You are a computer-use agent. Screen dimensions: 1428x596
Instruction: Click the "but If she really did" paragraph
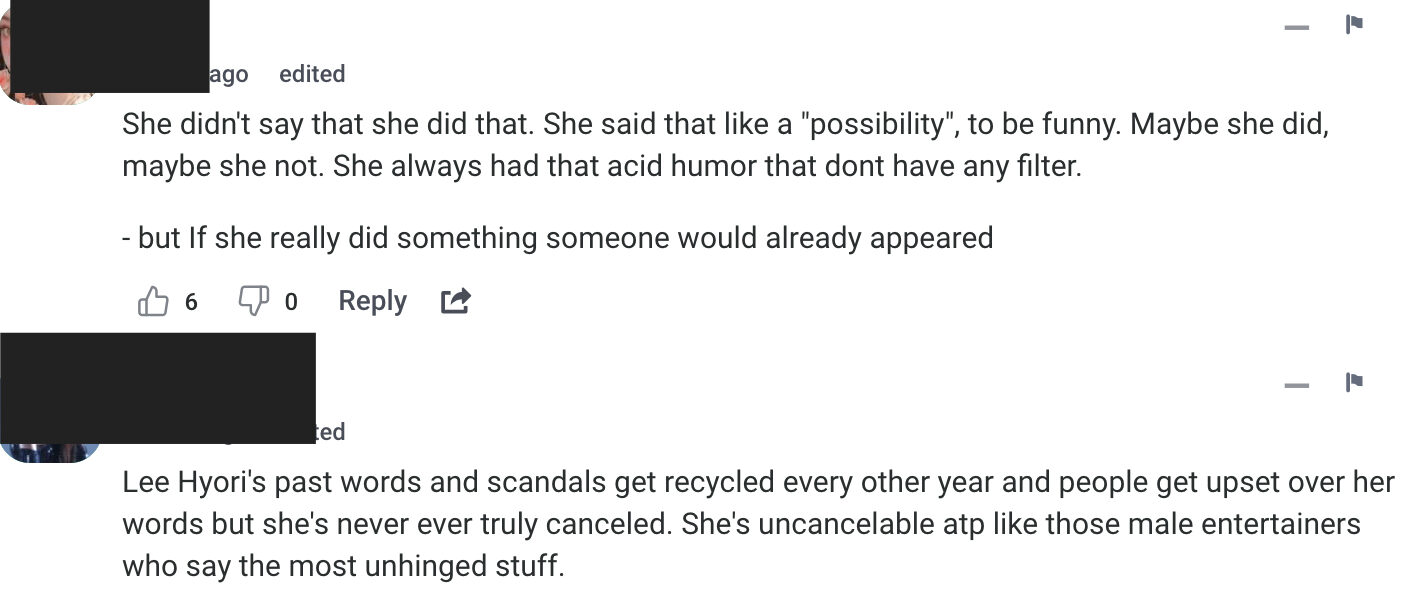(x=557, y=238)
